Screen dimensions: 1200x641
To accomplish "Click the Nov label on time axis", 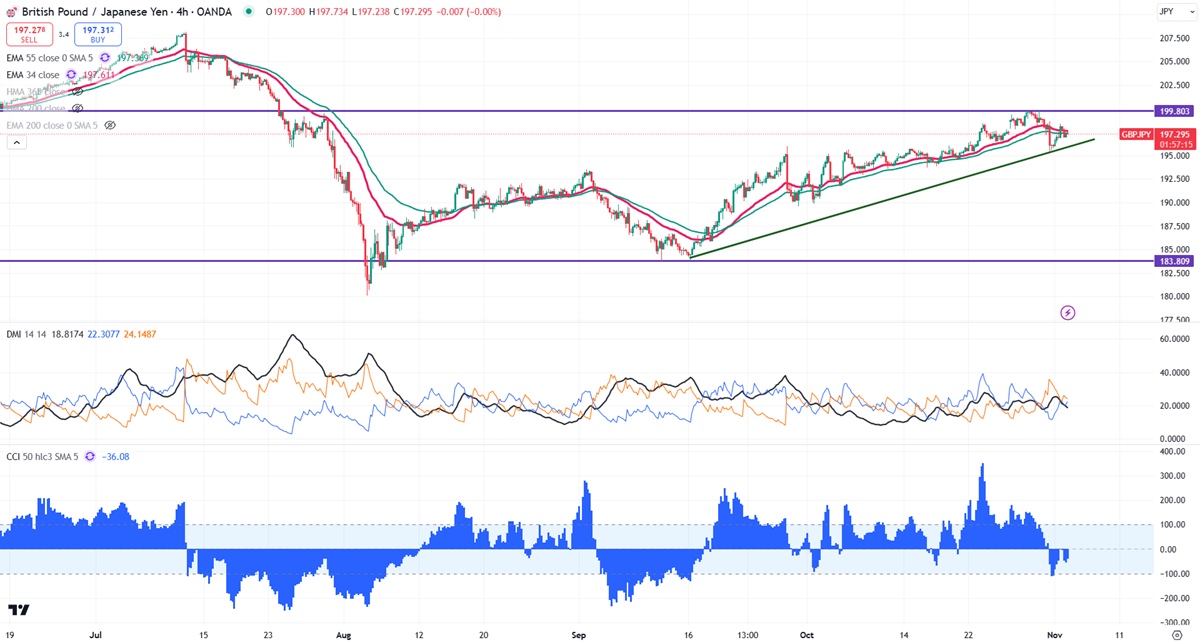I will pyautogui.click(x=1053, y=635).
